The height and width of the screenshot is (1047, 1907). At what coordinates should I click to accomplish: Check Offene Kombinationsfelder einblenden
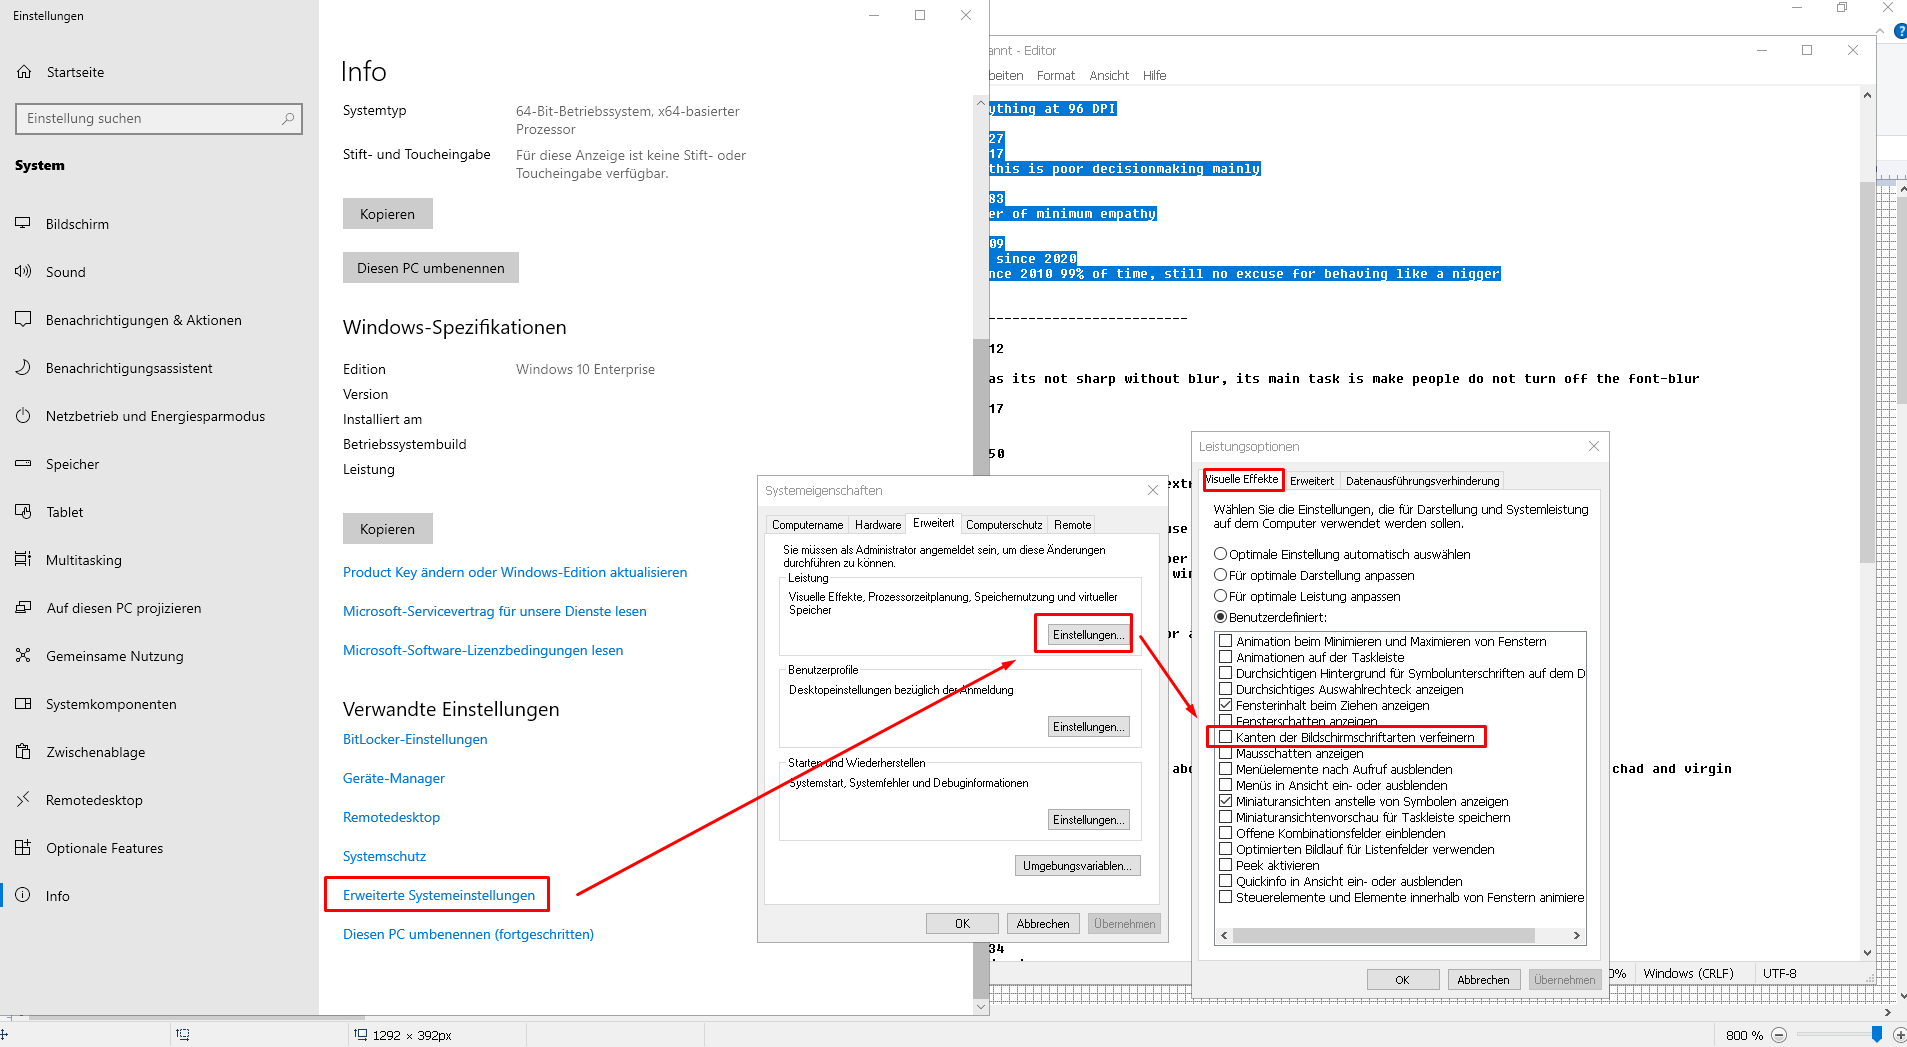point(1225,833)
